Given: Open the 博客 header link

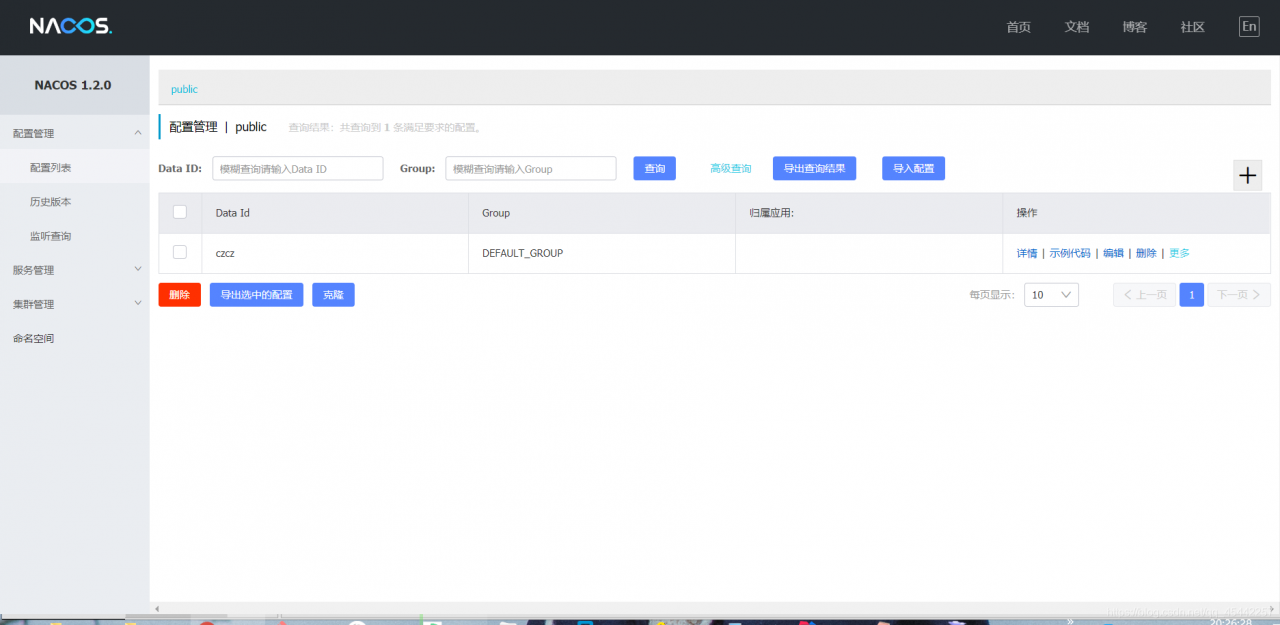Looking at the screenshot, I should (x=1134, y=27).
